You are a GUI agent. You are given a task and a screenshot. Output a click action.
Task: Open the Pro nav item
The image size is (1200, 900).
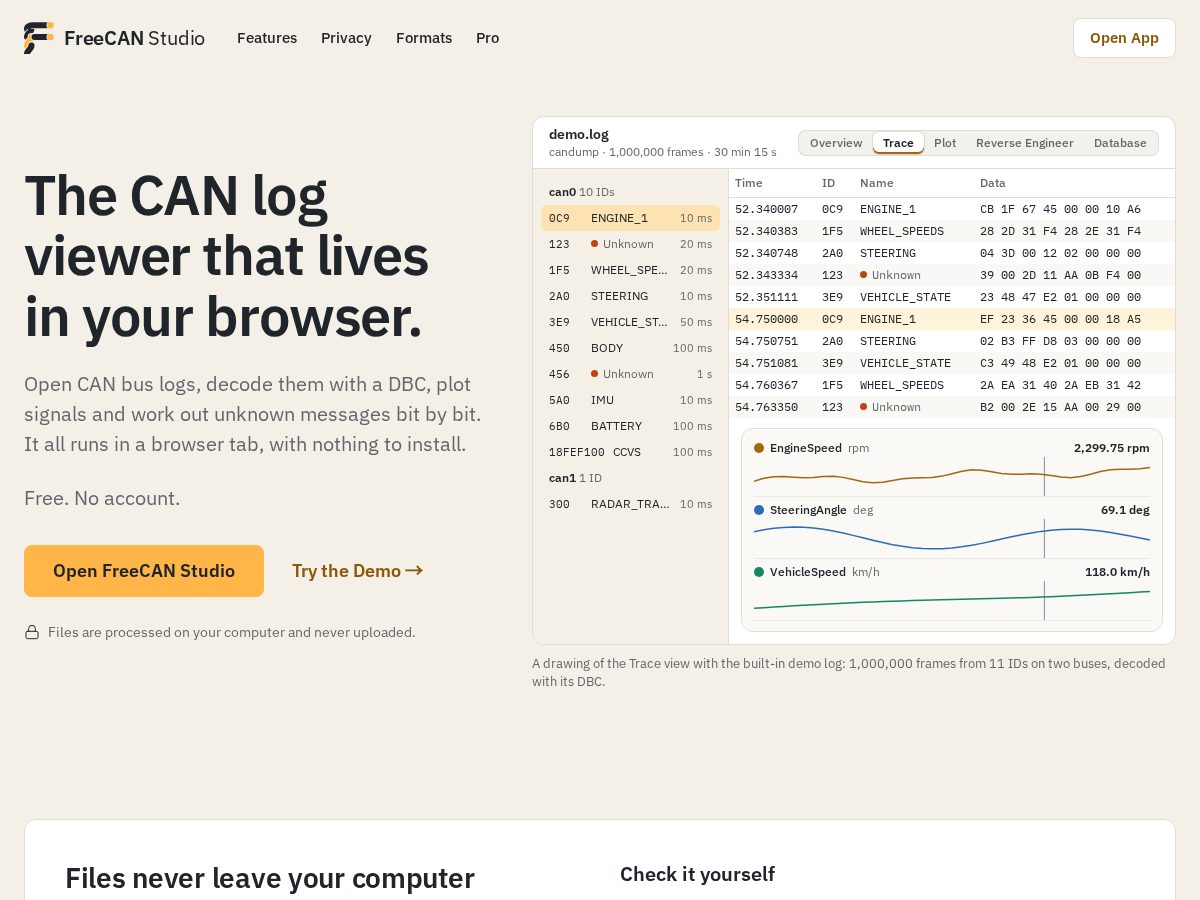pos(487,38)
